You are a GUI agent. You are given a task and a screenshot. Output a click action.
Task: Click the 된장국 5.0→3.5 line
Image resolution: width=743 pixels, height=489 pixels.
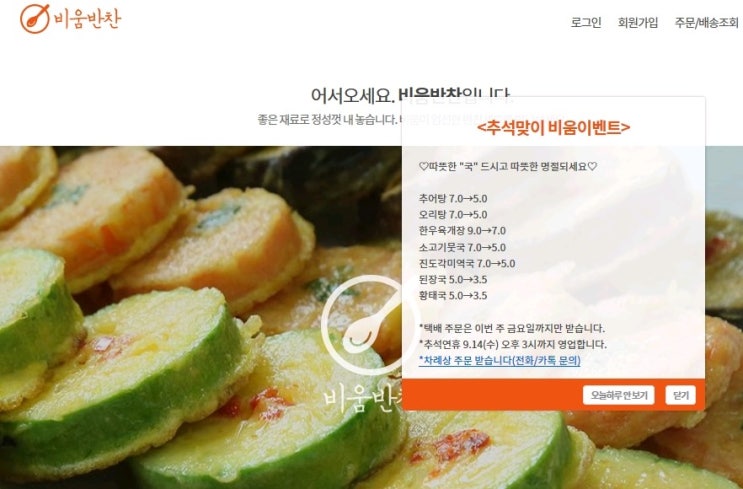click(x=453, y=279)
